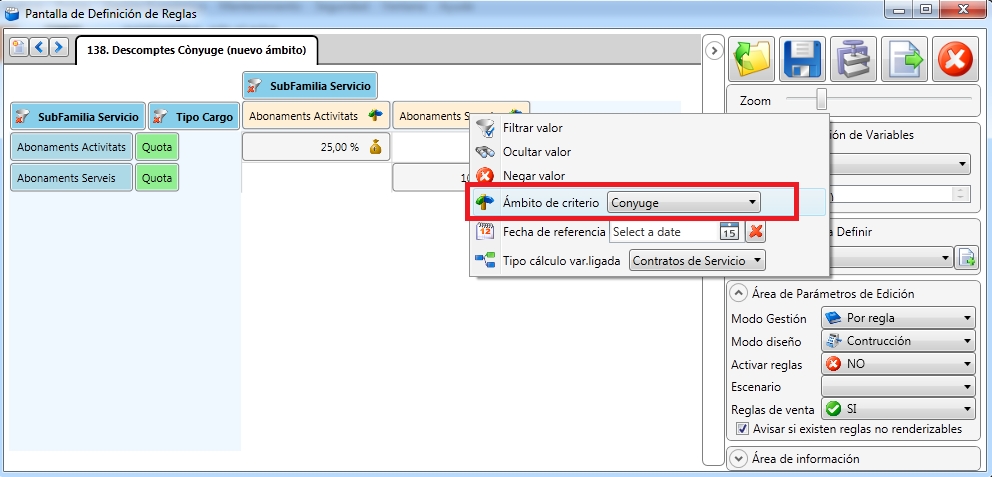Click the filter icon on the top SubFamilia Servicio header
Screen dimensions: 992x477
coord(255,85)
